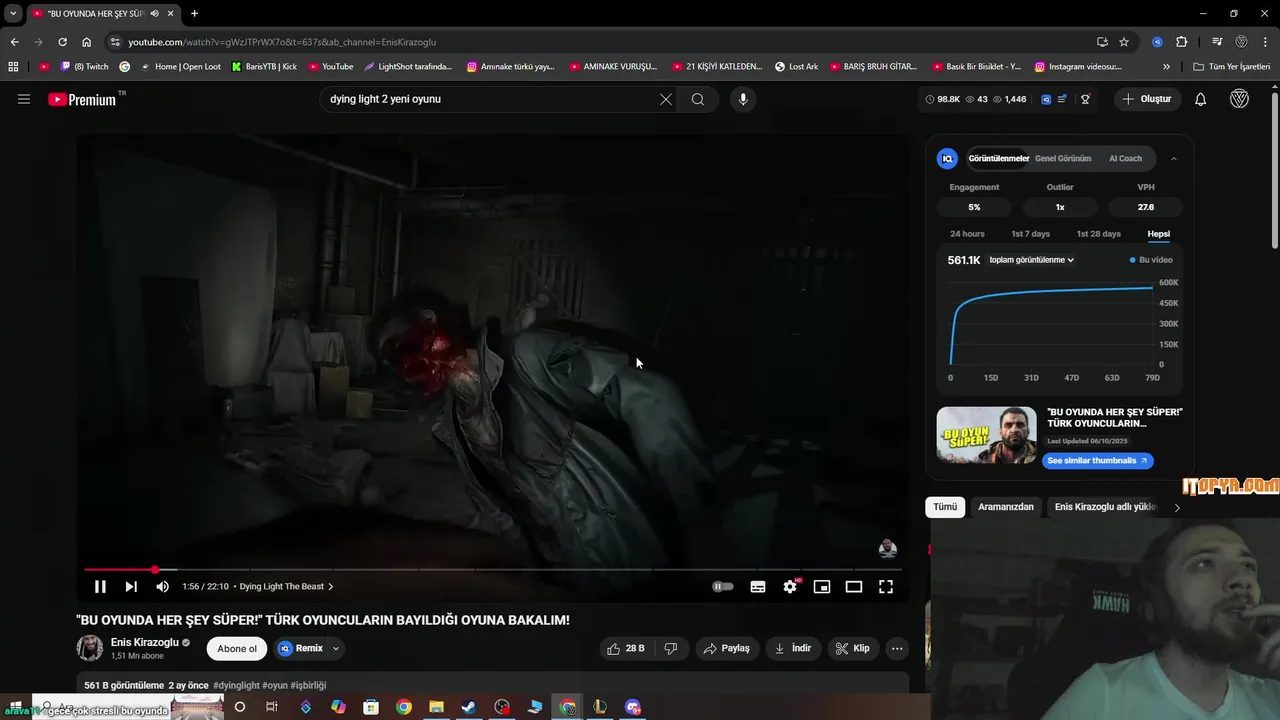
Task: Open more actions three-dot menu
Action: (897, 648)
